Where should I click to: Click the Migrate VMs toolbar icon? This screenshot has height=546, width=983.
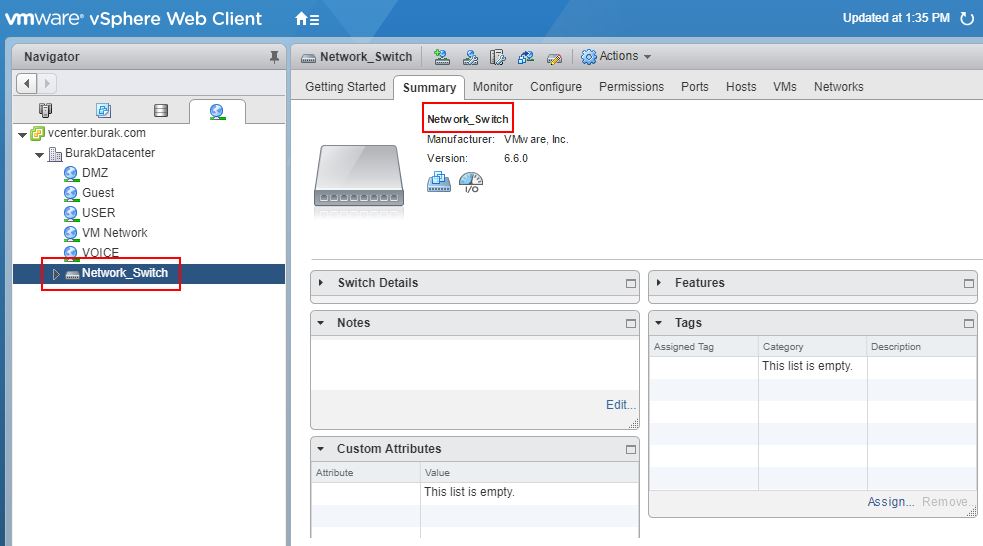(x=526, y=57)
